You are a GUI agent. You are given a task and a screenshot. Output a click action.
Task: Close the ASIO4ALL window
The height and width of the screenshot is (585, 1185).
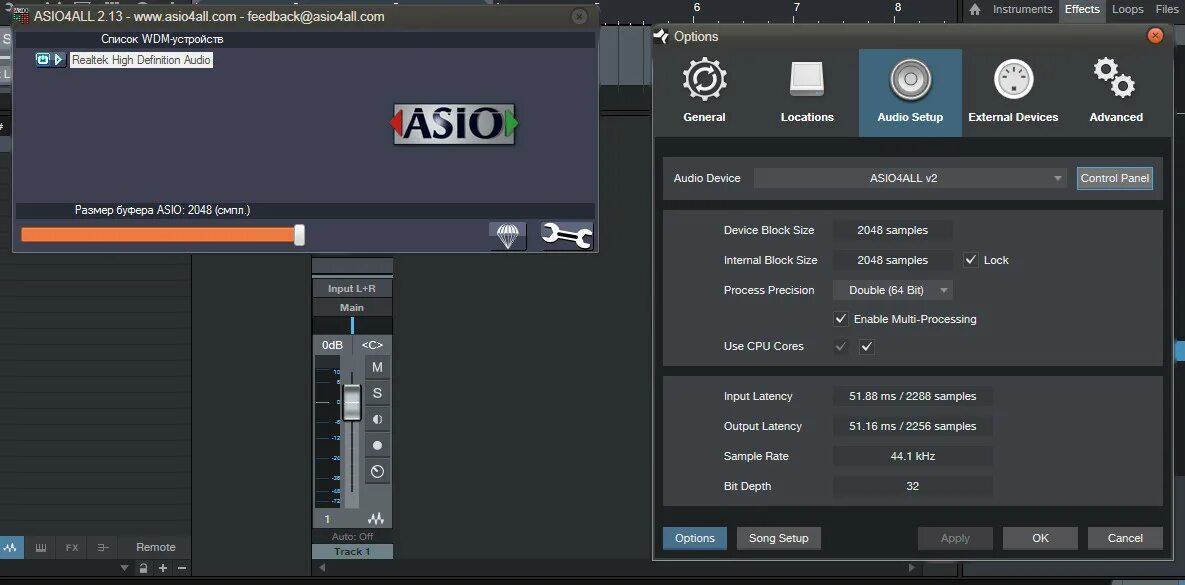point(579,16)
